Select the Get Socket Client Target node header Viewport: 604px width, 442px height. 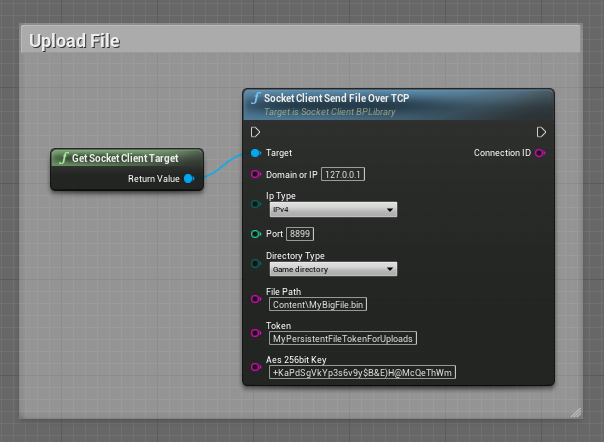(x=128, y=158)
